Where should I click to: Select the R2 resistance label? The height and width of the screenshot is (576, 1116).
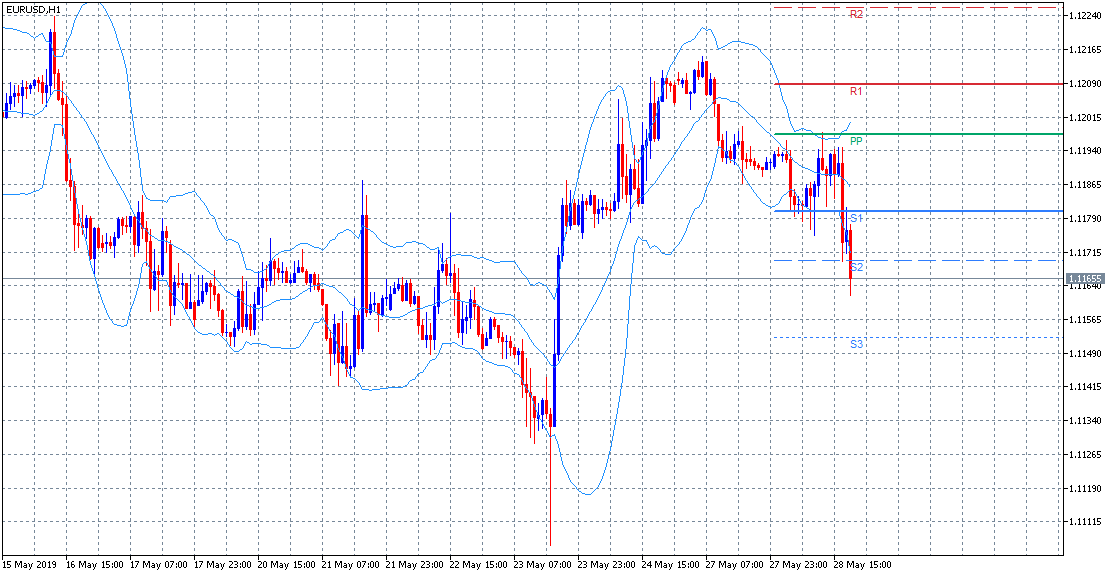857,14
